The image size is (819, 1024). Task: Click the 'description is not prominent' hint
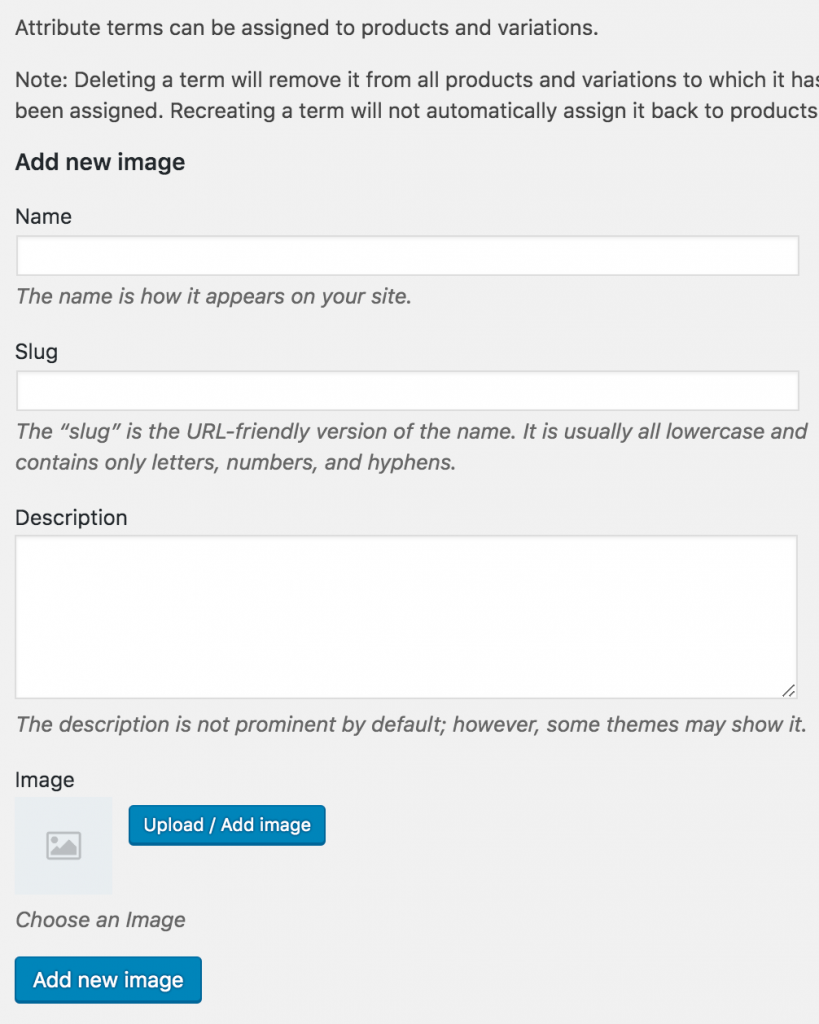pos(411,725)
